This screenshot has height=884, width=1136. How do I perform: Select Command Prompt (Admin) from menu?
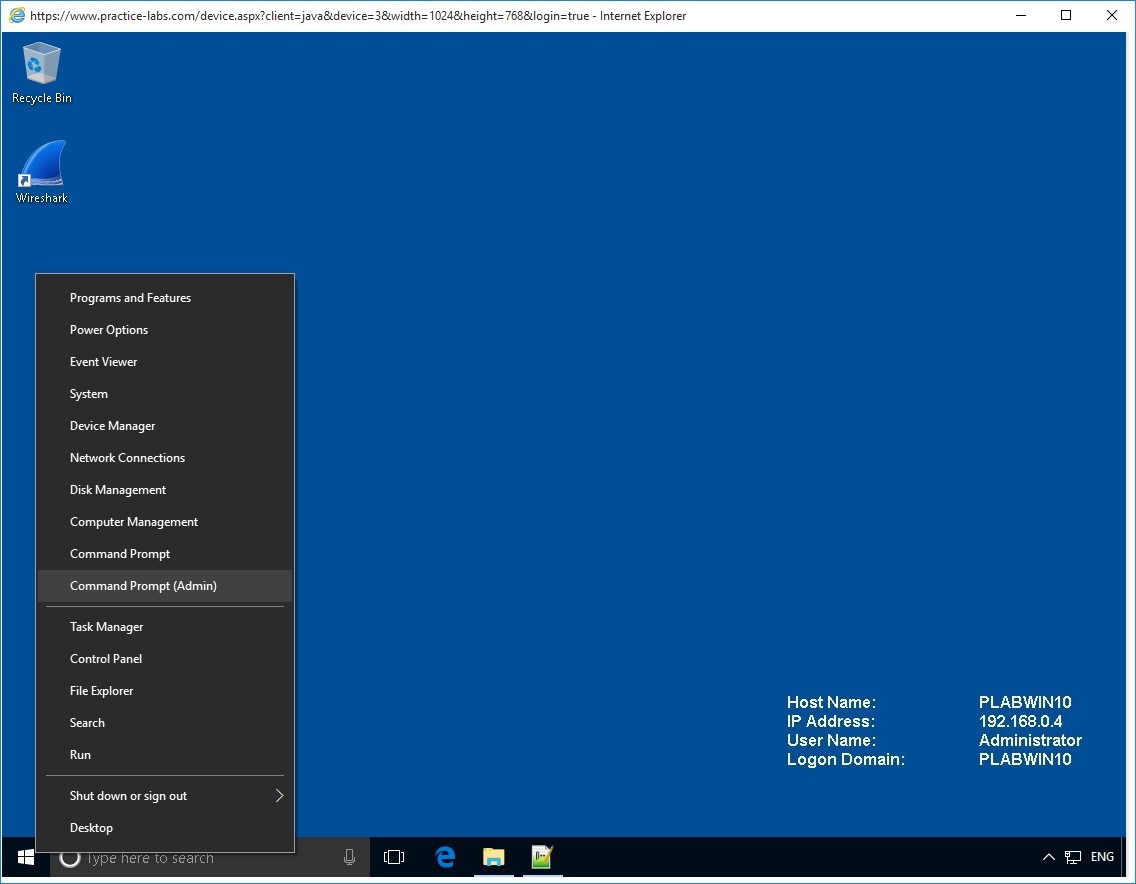(x=143, y=586)
